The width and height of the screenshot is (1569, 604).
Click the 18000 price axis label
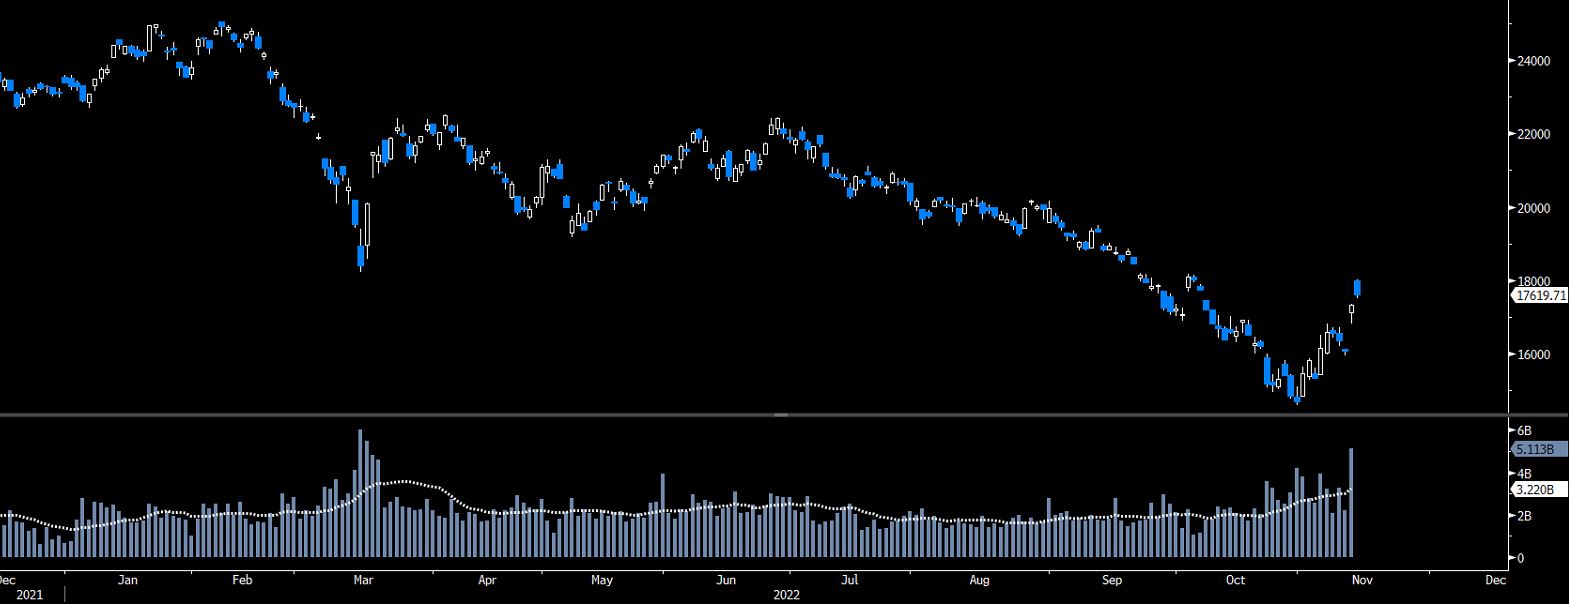click(1533, 282)
